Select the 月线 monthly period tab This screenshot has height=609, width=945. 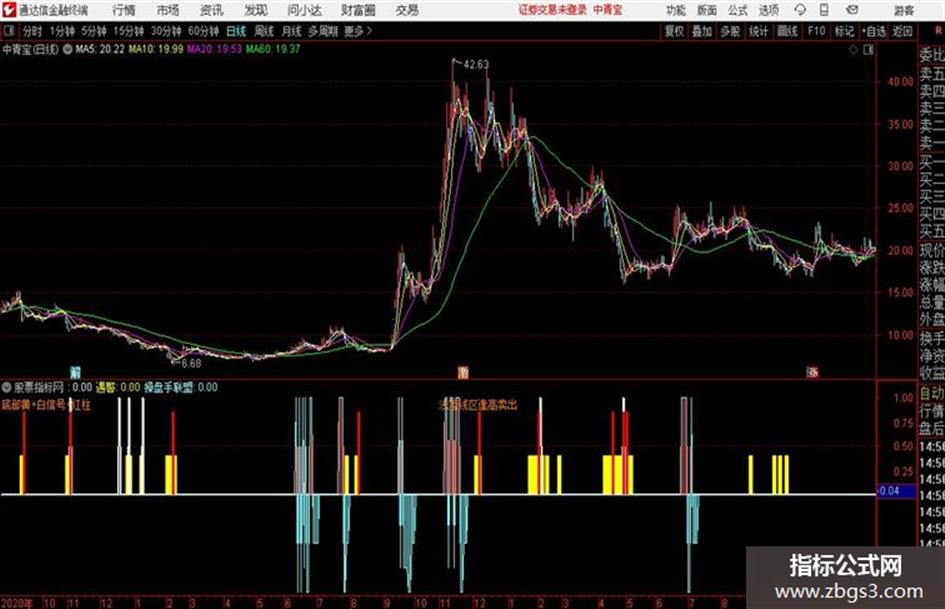point(291,31)
